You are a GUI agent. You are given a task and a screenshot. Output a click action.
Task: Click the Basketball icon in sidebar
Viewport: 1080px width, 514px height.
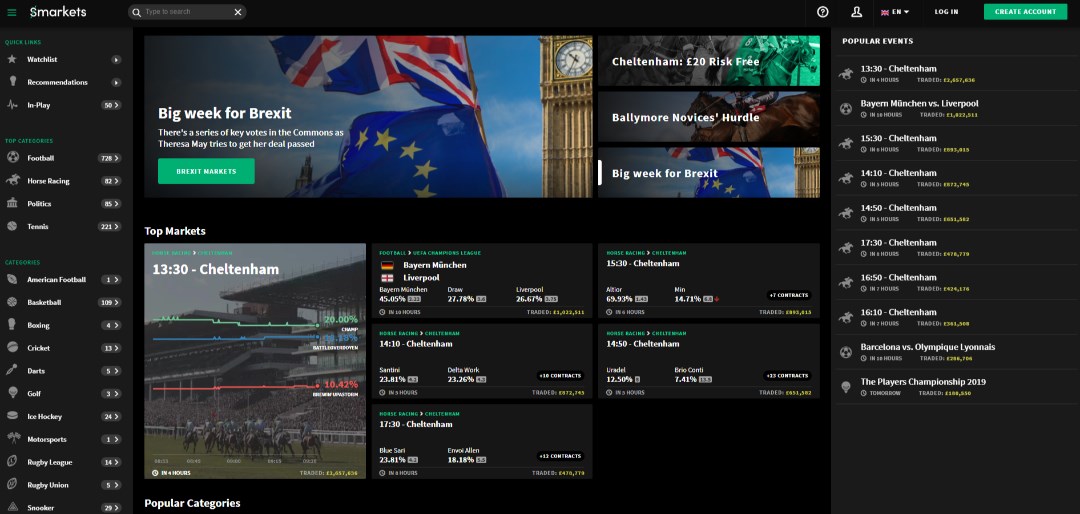pos(12,302)
